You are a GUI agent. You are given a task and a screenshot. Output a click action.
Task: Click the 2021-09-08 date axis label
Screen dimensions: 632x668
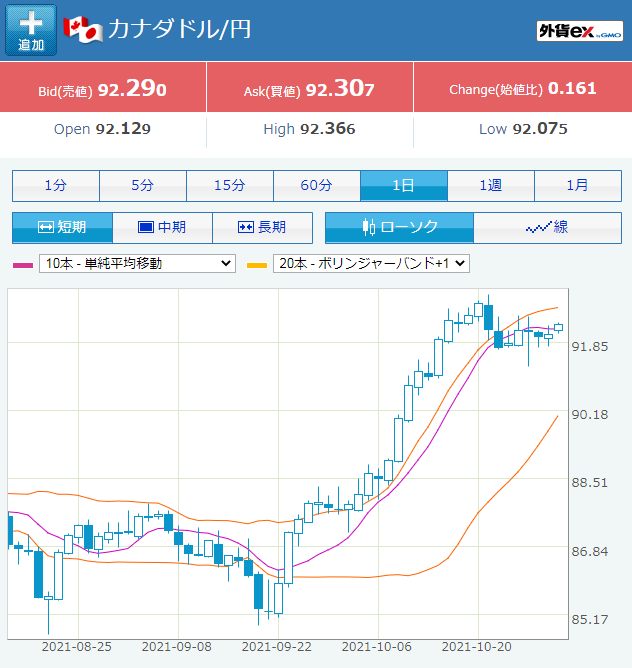click(x=177, y=647)
